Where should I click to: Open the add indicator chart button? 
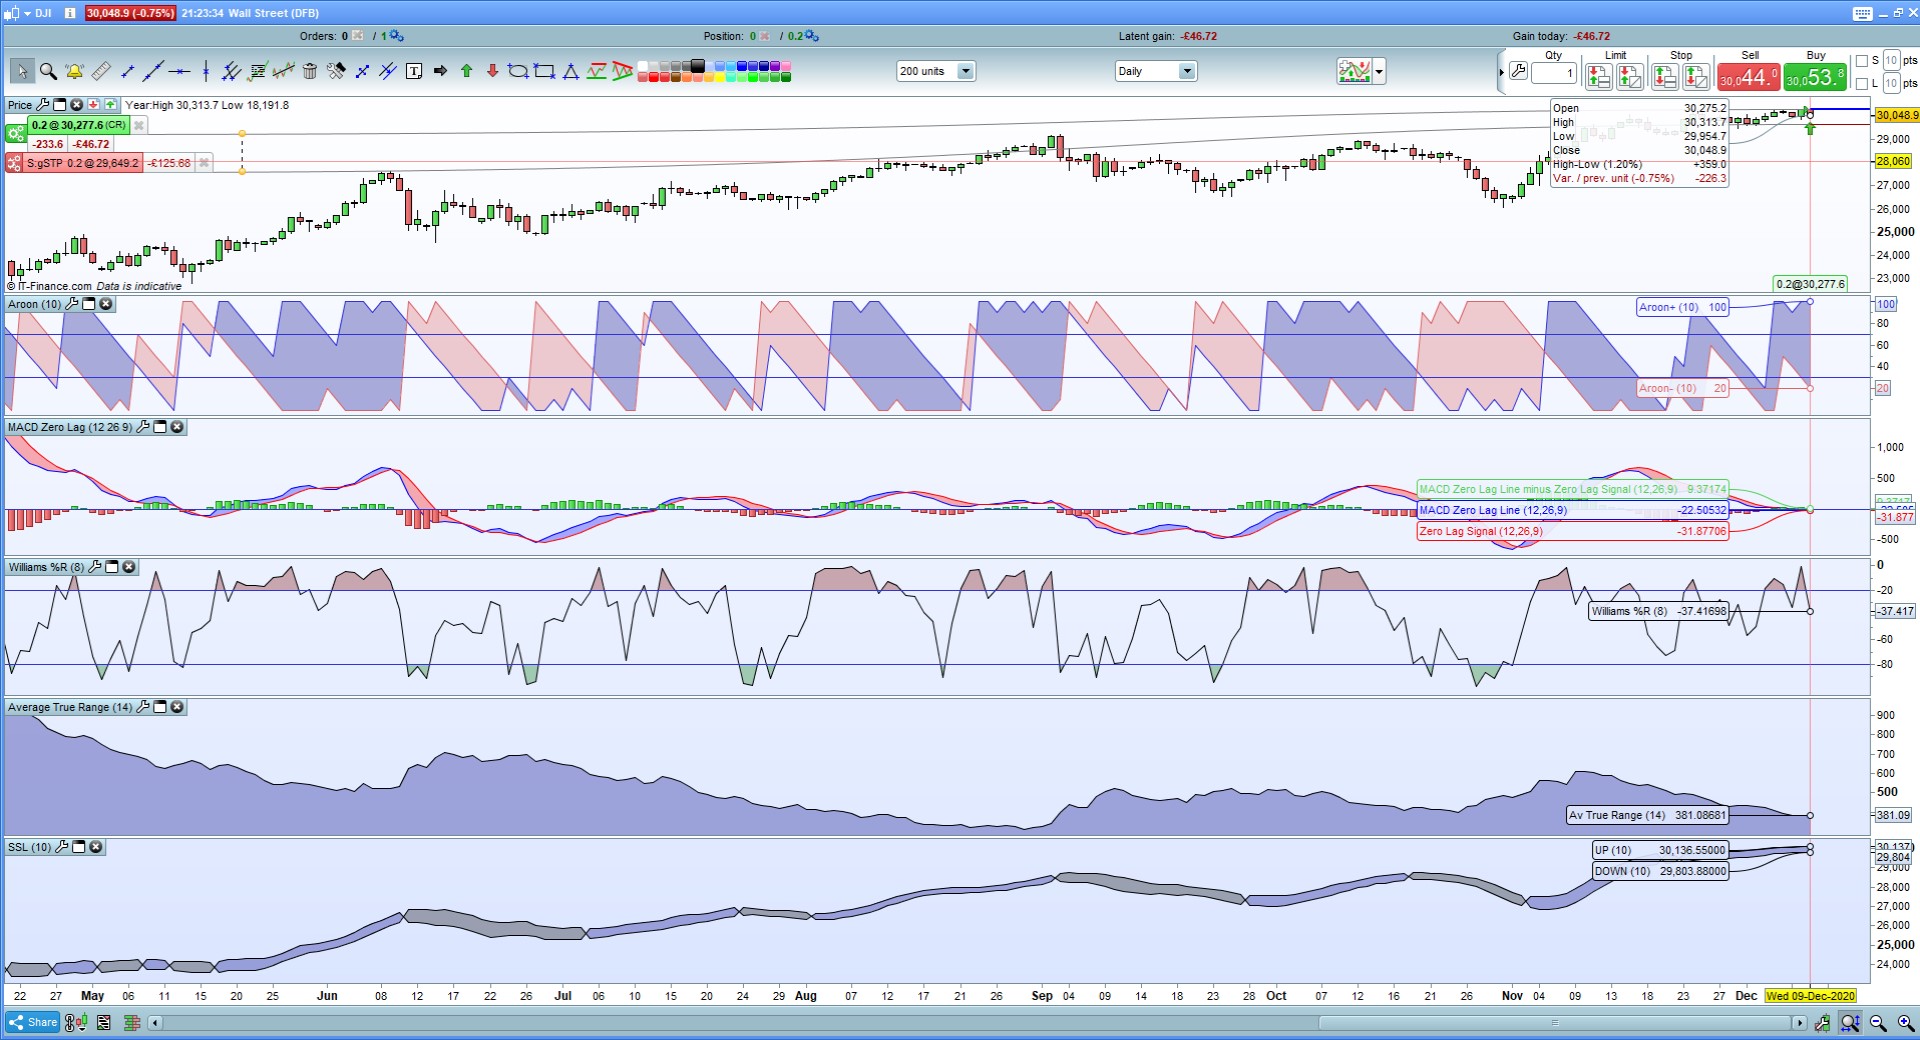point(1354,71)
